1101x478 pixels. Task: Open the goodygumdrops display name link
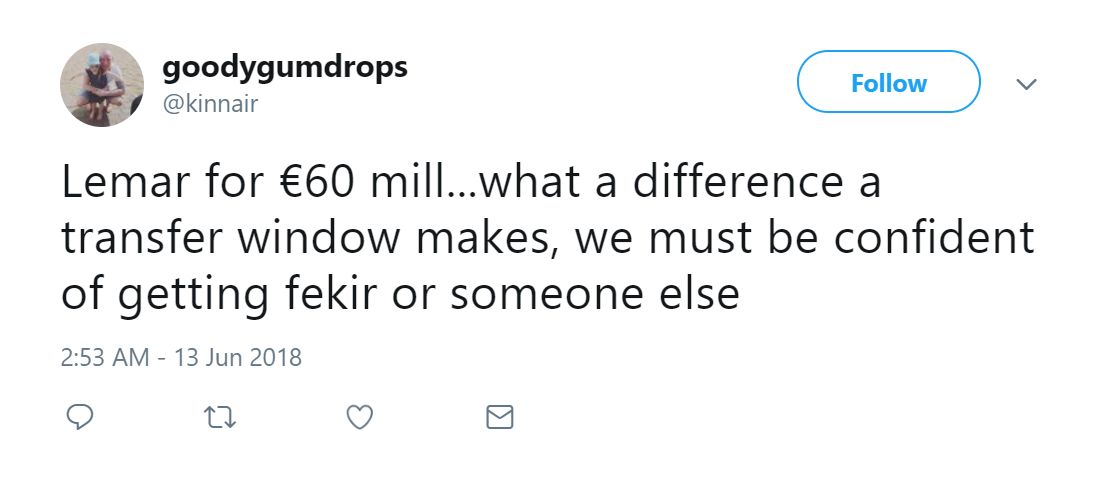[x=285, y=66]
